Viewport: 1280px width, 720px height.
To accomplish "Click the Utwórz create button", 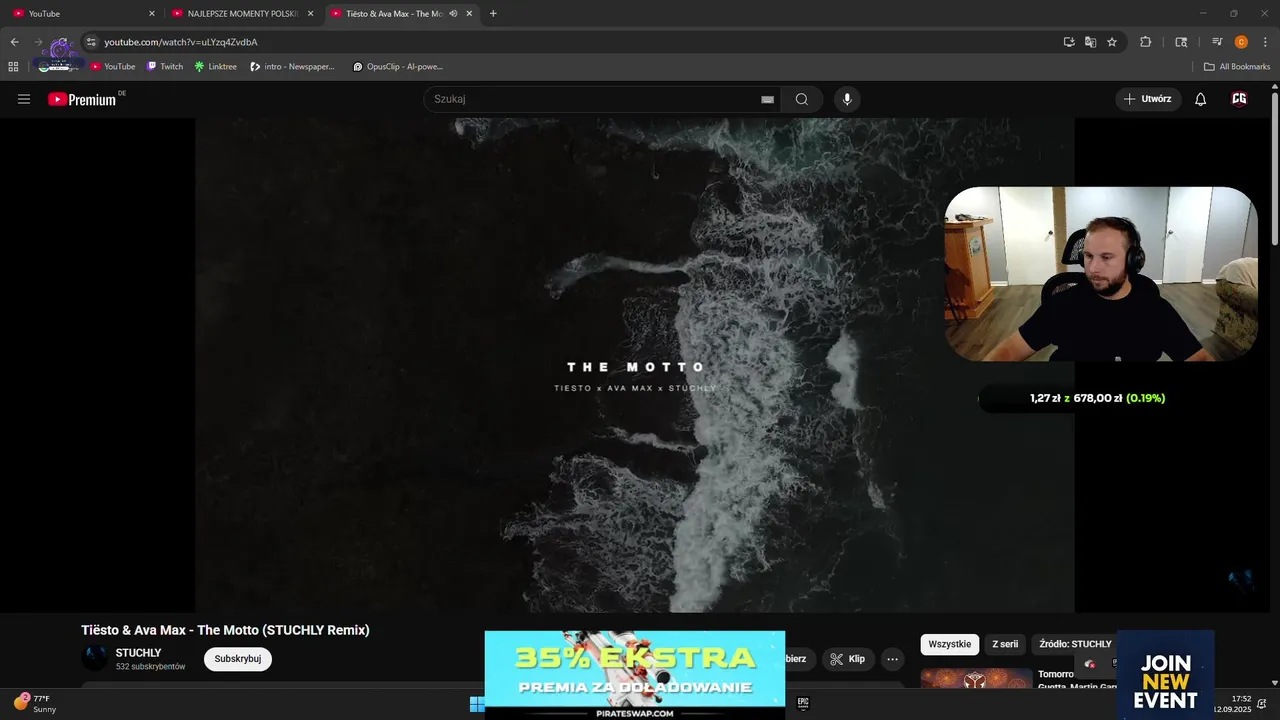I will coord(1148,99).
